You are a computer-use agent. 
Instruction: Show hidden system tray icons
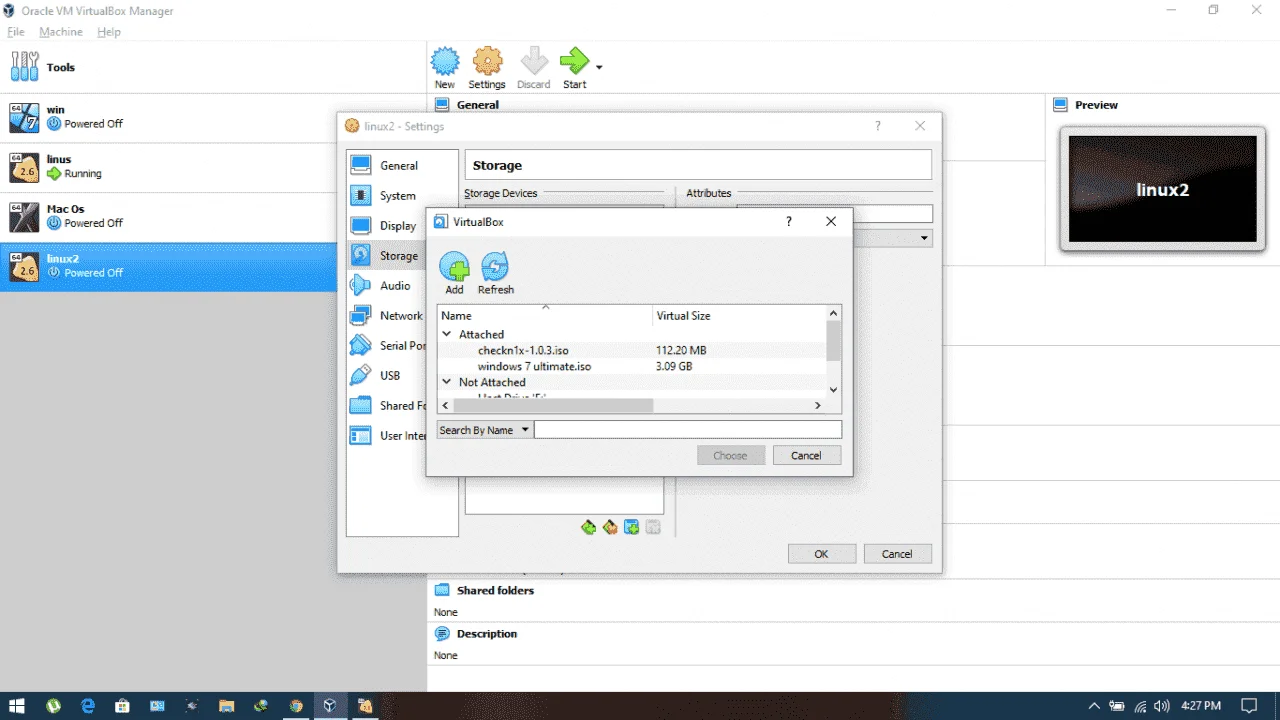coord(1094,706)
